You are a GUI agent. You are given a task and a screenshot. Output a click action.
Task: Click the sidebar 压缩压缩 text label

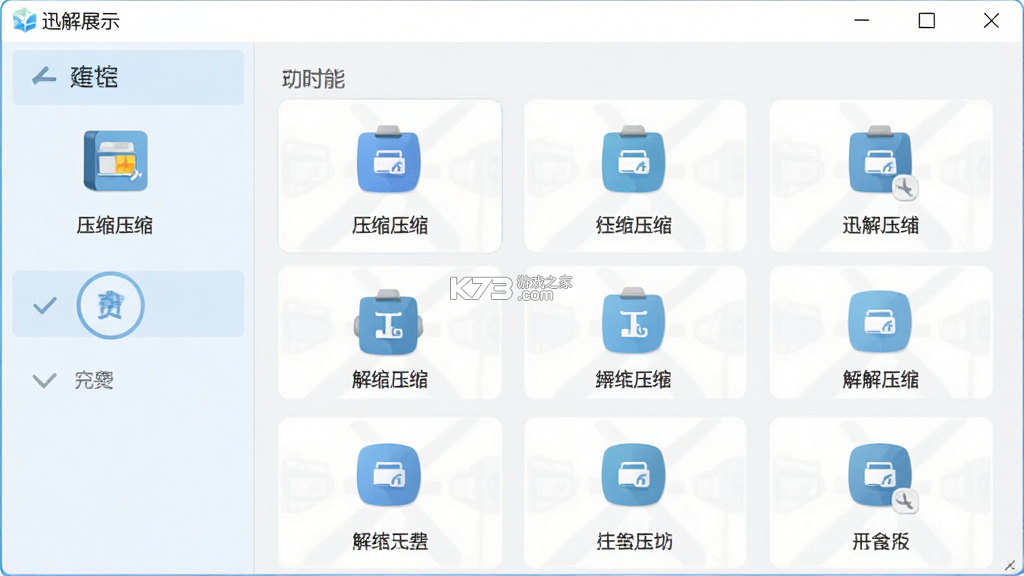point(115,225)
